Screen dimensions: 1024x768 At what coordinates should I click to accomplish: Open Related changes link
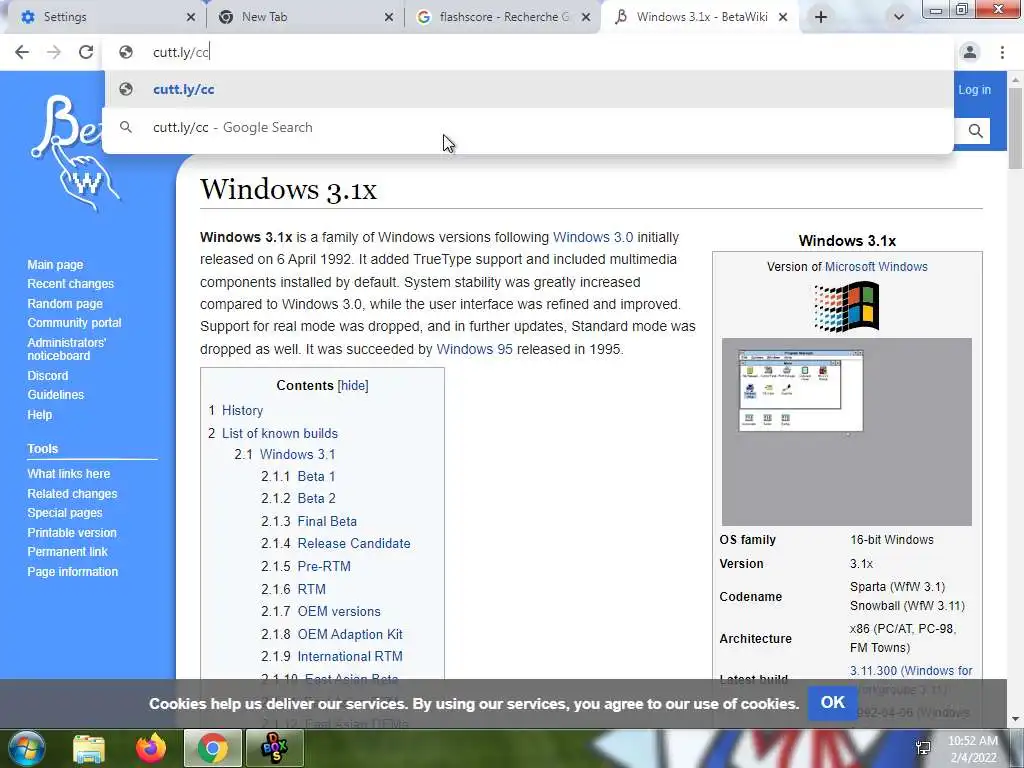tap(72, 494)
